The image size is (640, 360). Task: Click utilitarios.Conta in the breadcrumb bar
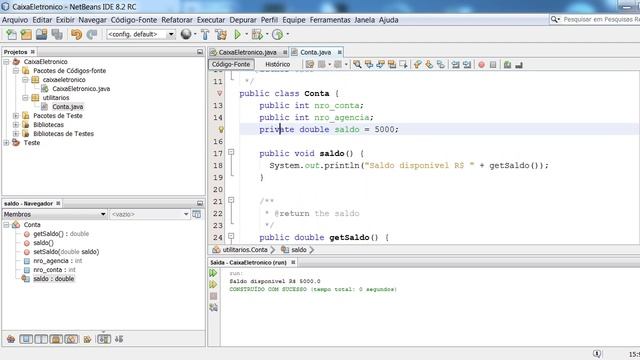coord(245,249)
